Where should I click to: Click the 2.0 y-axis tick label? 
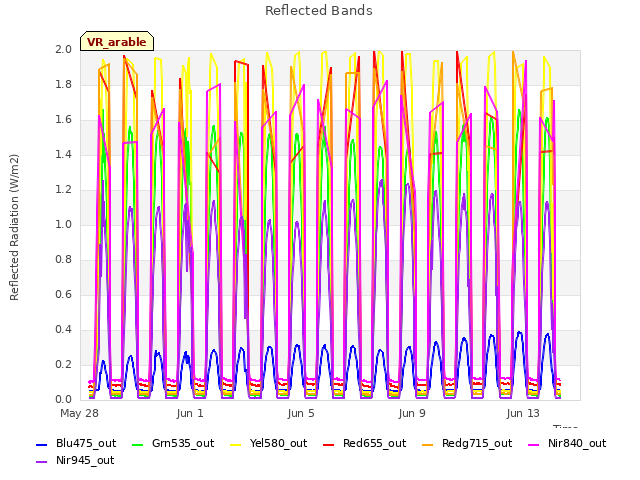[63, 49]
